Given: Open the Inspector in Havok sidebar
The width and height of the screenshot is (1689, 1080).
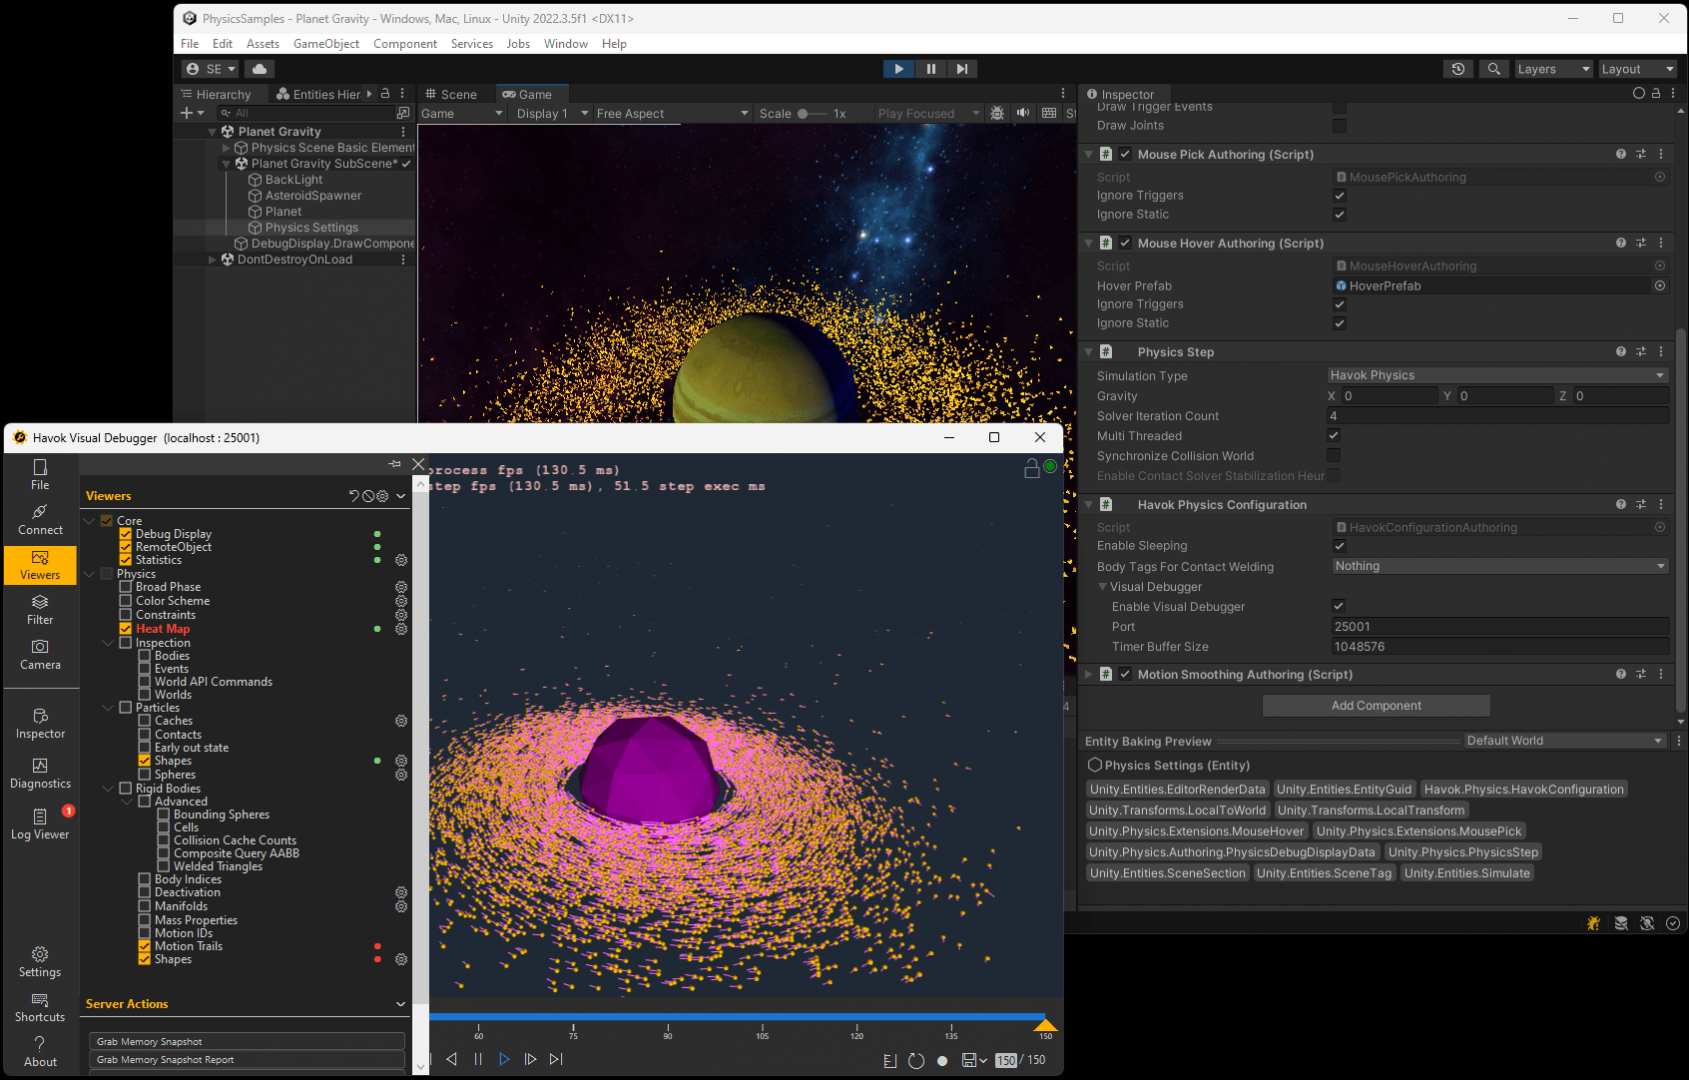Looking at the screenshot, I should 40,724.
